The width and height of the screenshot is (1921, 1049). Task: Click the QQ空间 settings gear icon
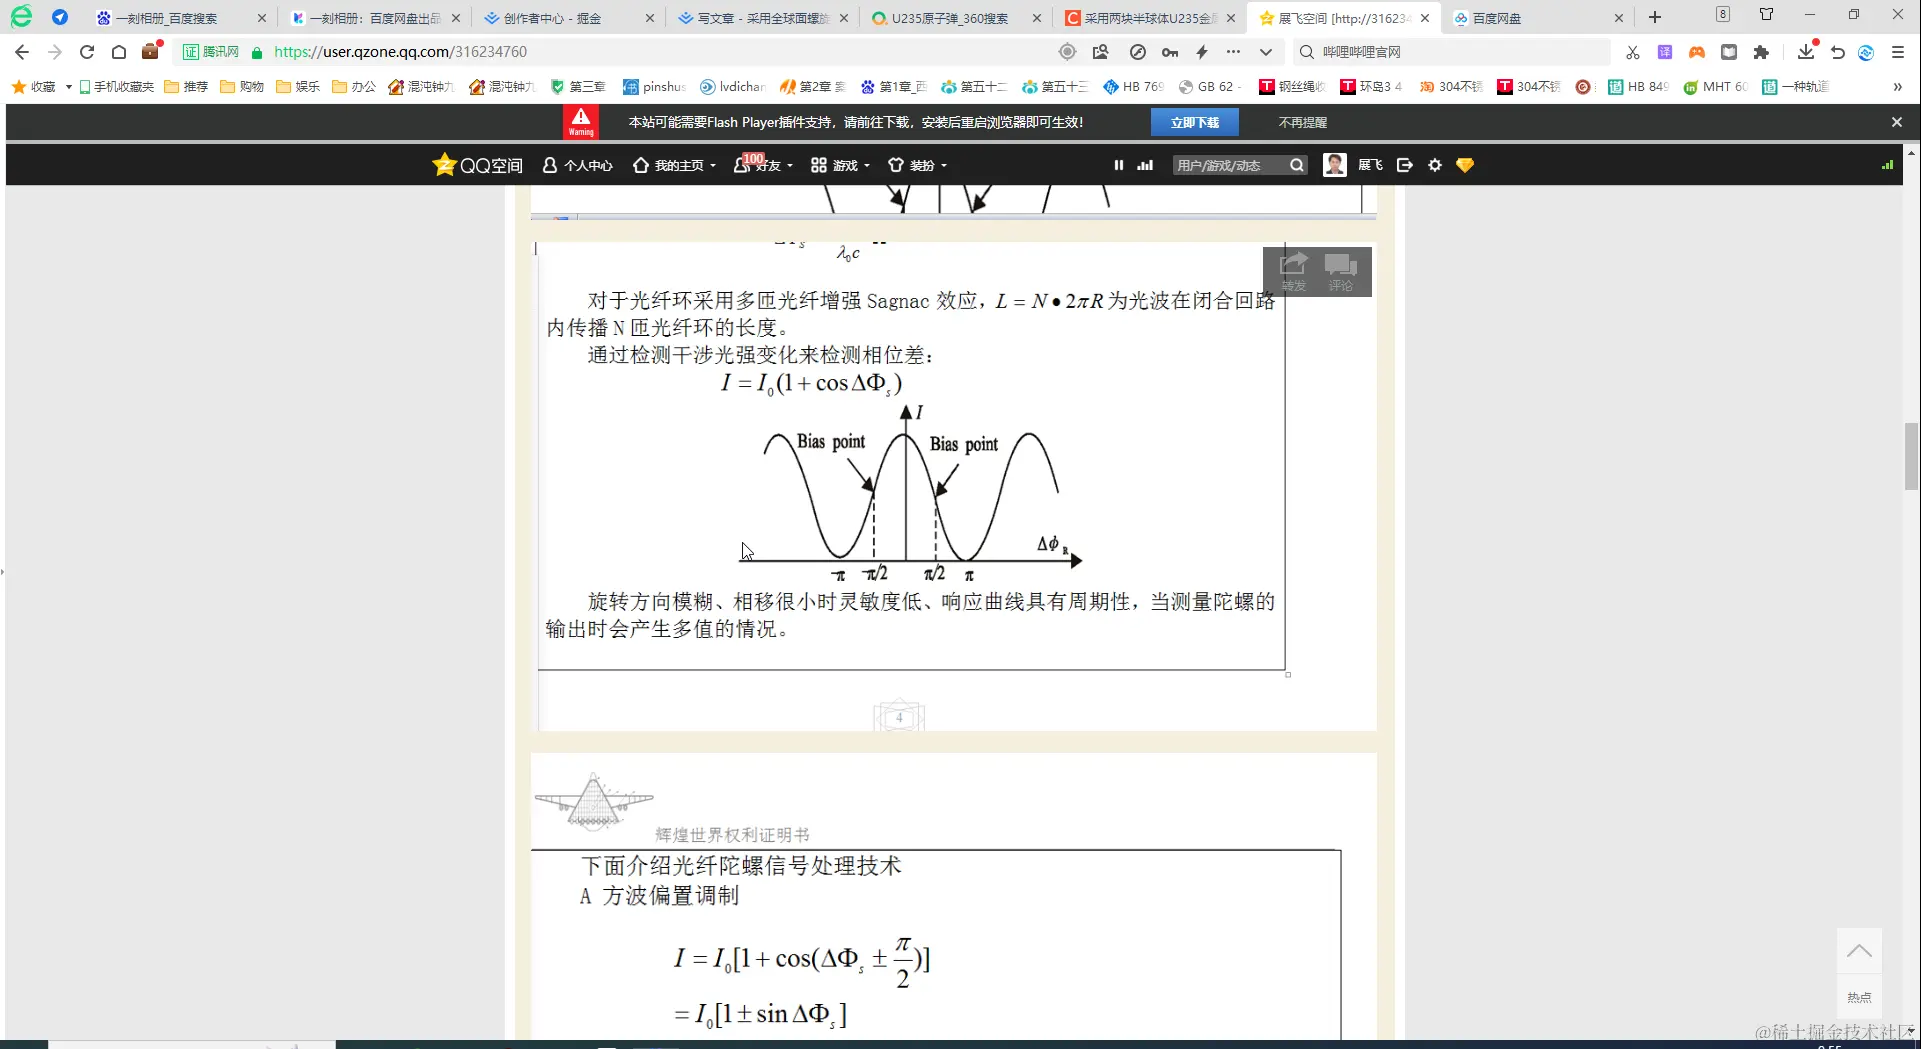1434,165
